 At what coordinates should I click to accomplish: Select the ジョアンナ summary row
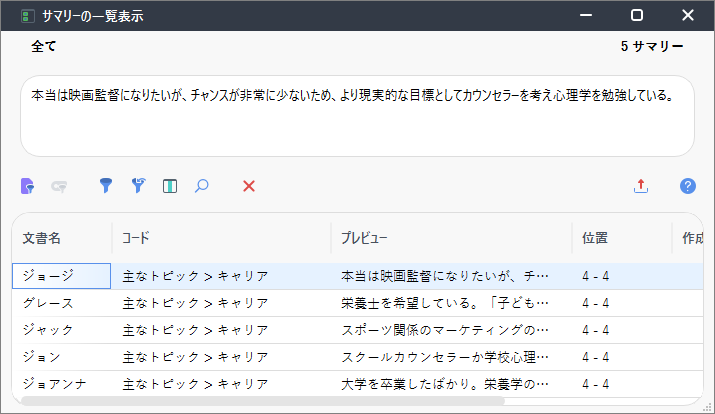[x=358, y=384]
